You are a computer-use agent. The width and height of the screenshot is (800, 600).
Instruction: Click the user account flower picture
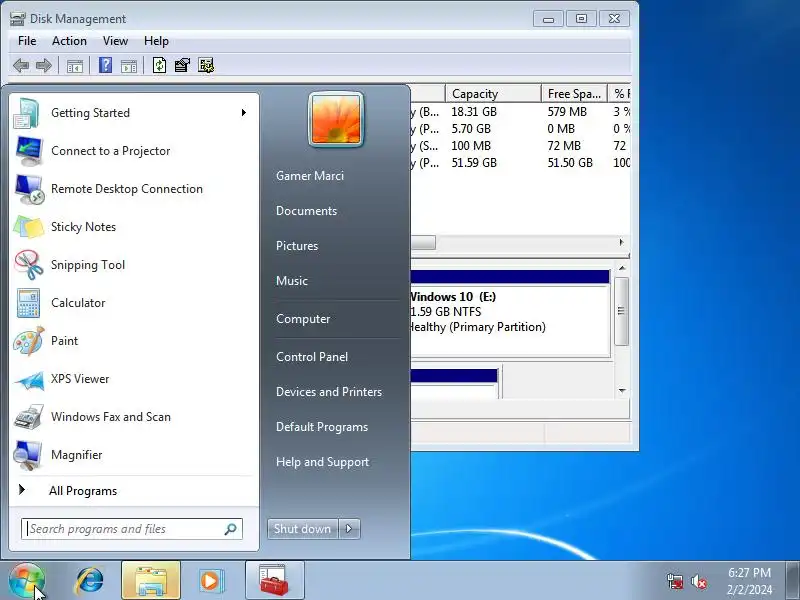coord(336,119)
